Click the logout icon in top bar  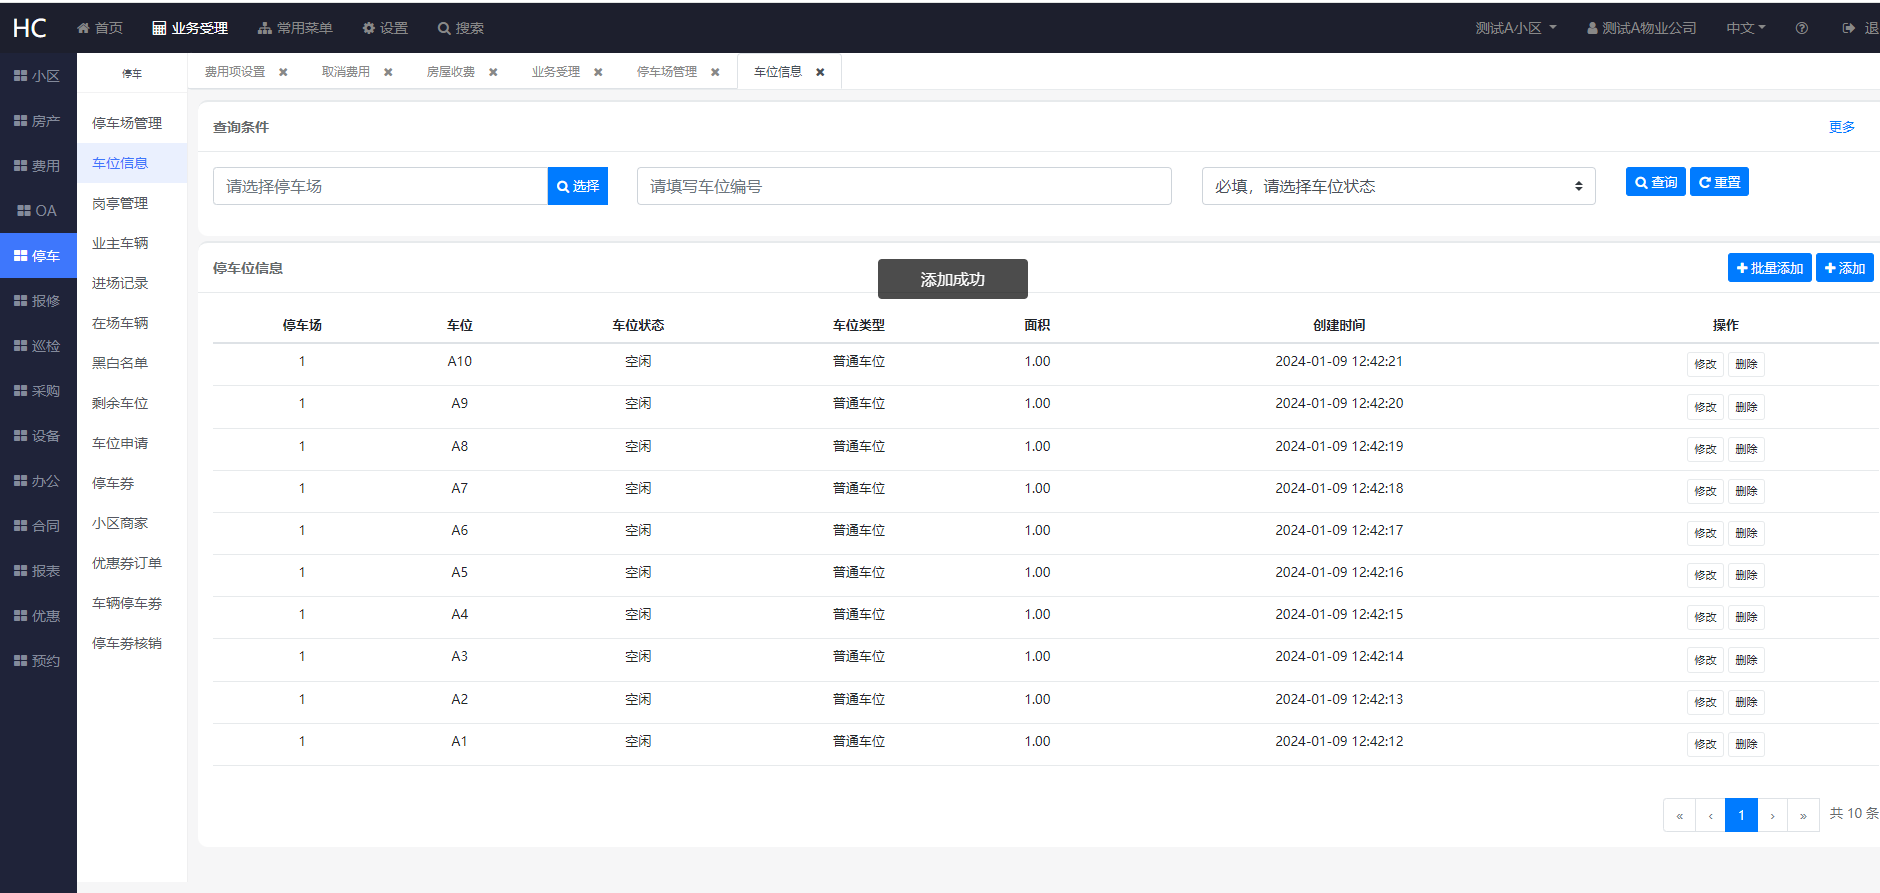(x=1849, y=28)
